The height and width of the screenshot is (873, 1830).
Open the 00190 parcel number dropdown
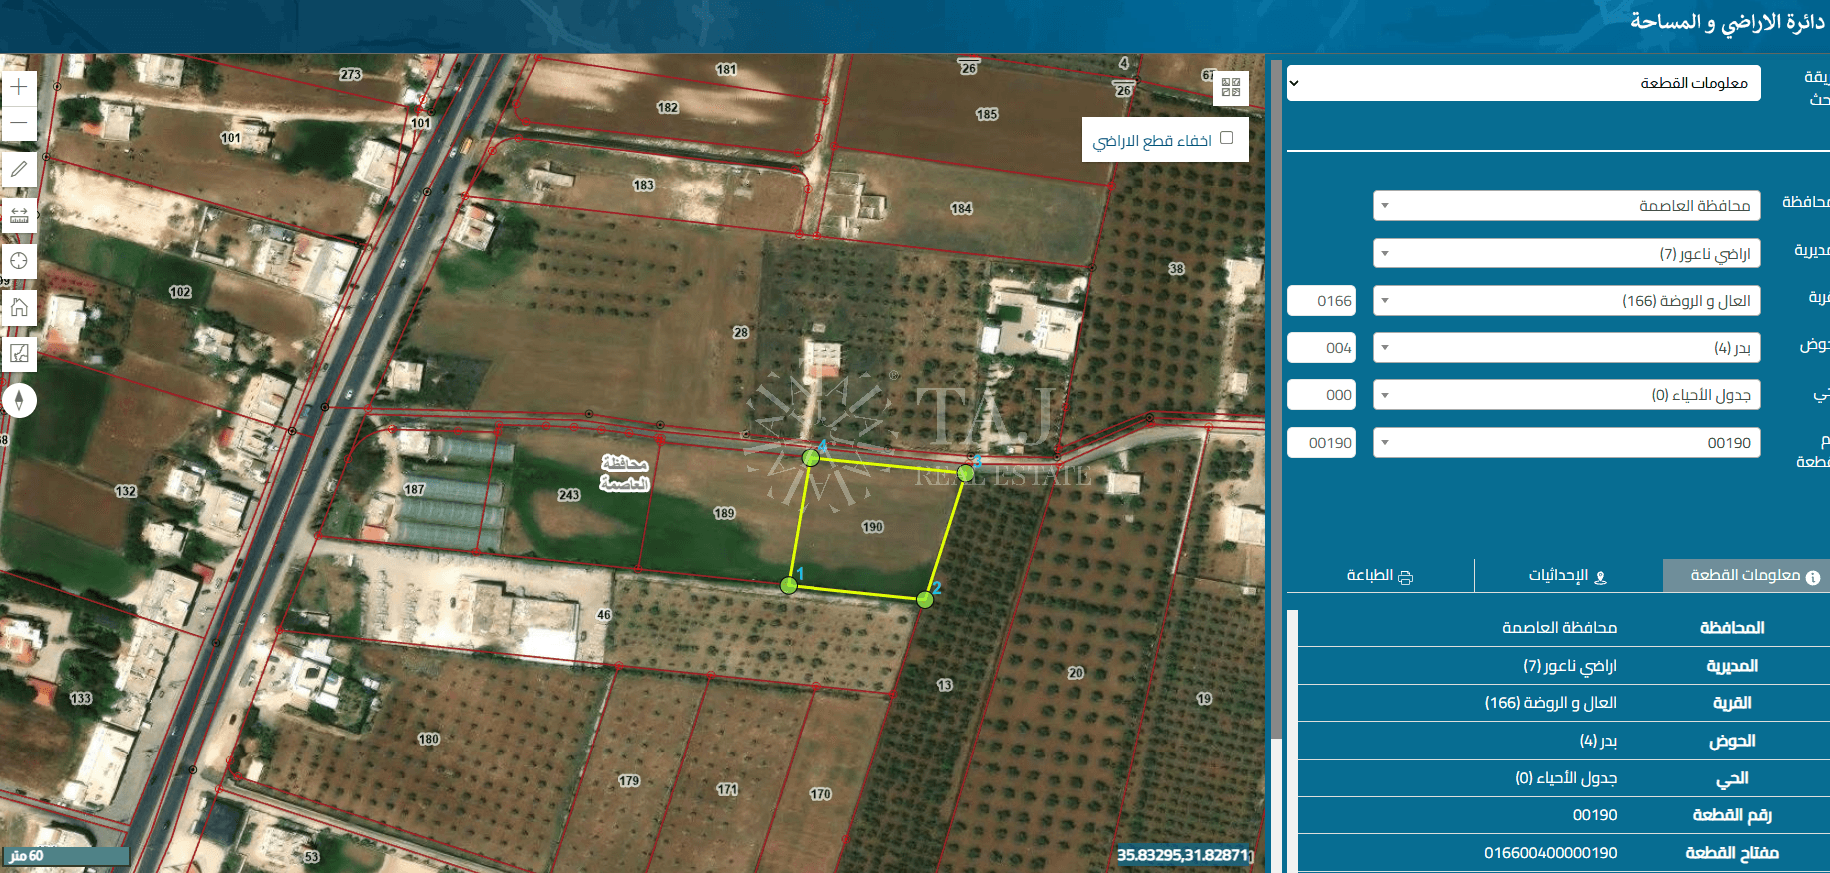point(1567,443)
